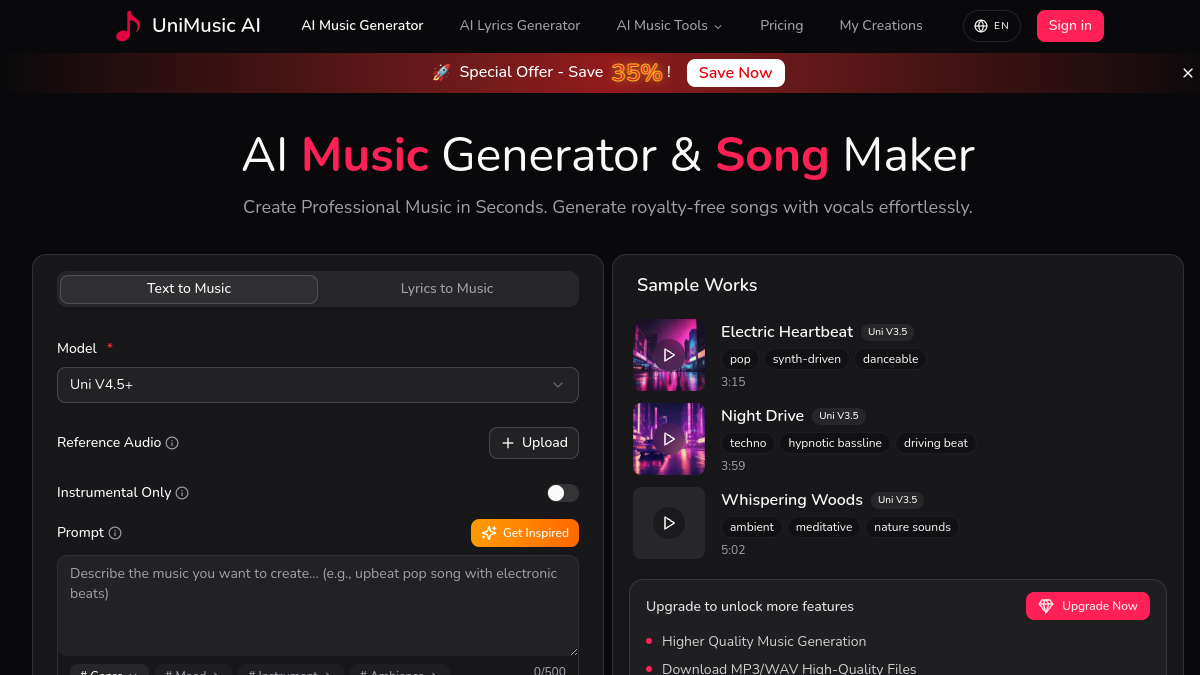Click the Sample Works heading

(x=697, y=285)
